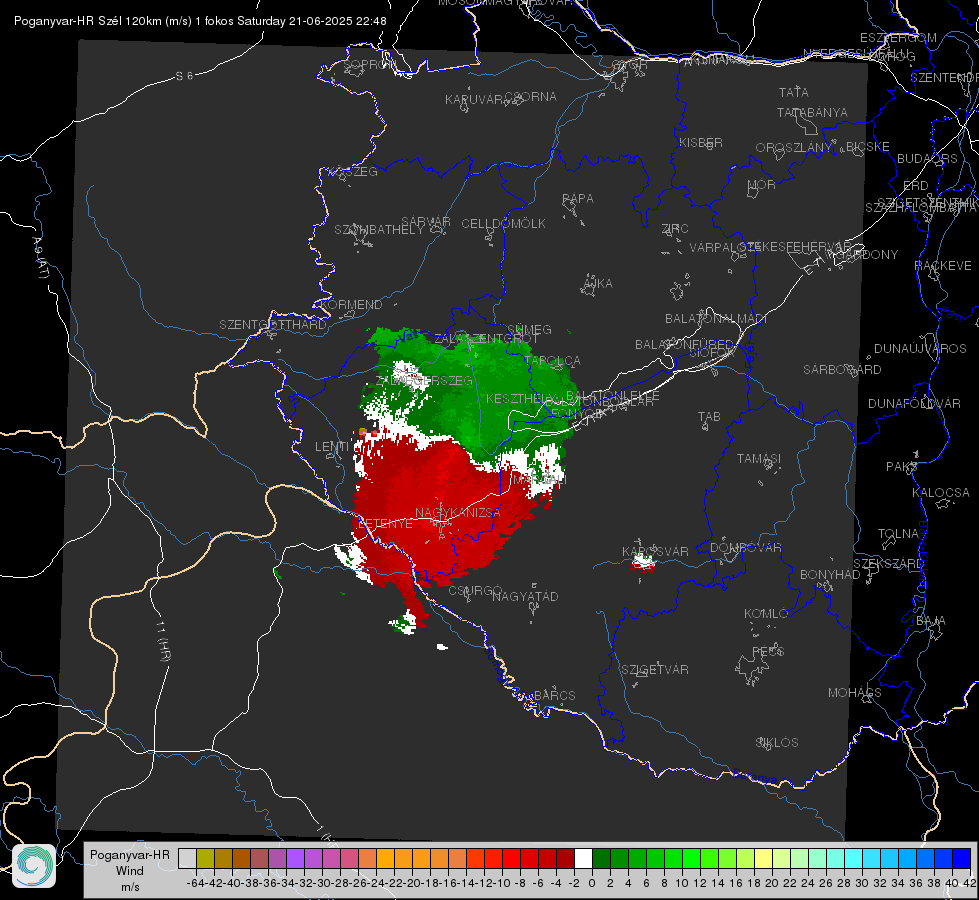This screenshot has width=979, height=900.
Task: Click the TATABANYA city label
Action: (812, 113)
